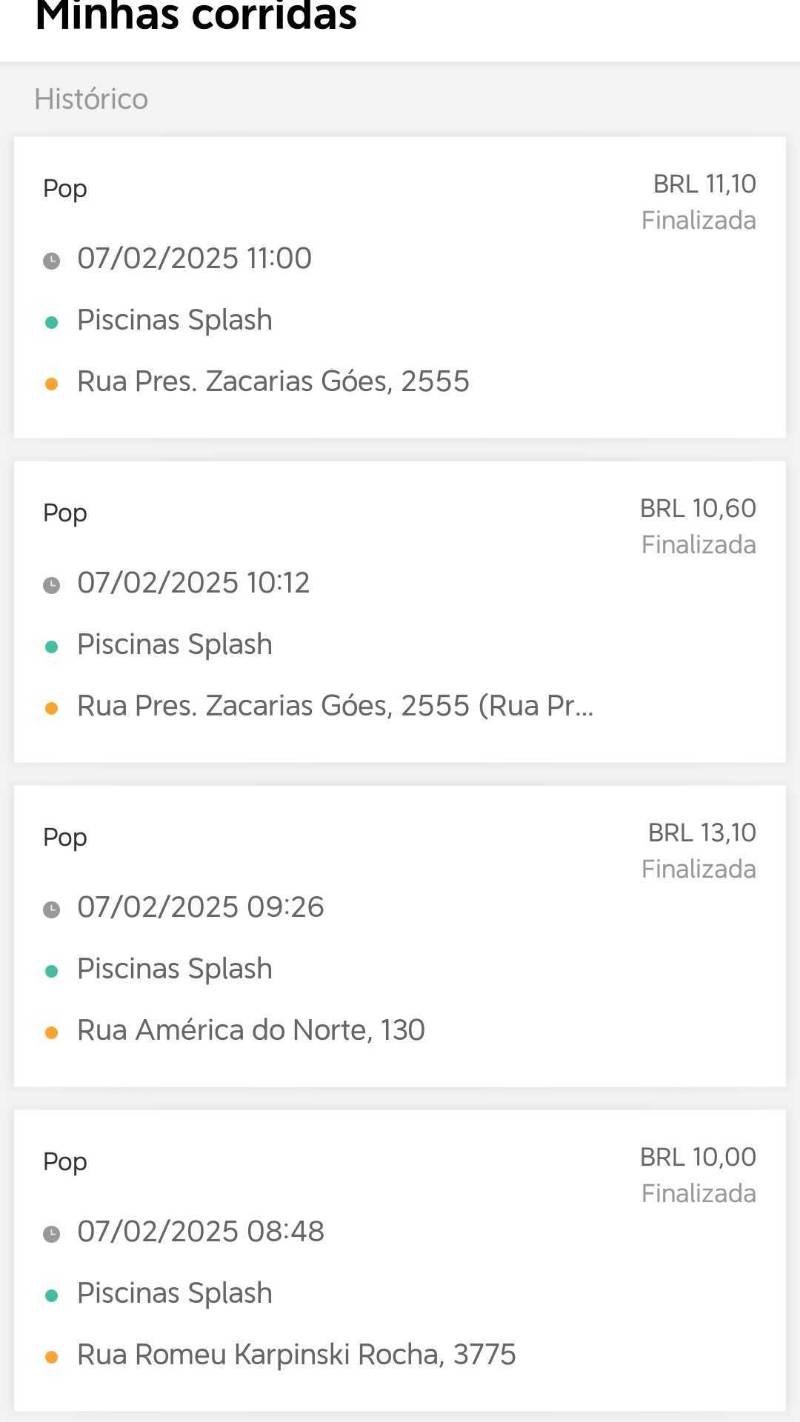Click clock icon beside 07/02/2025 08:48

coord(52,1233)
